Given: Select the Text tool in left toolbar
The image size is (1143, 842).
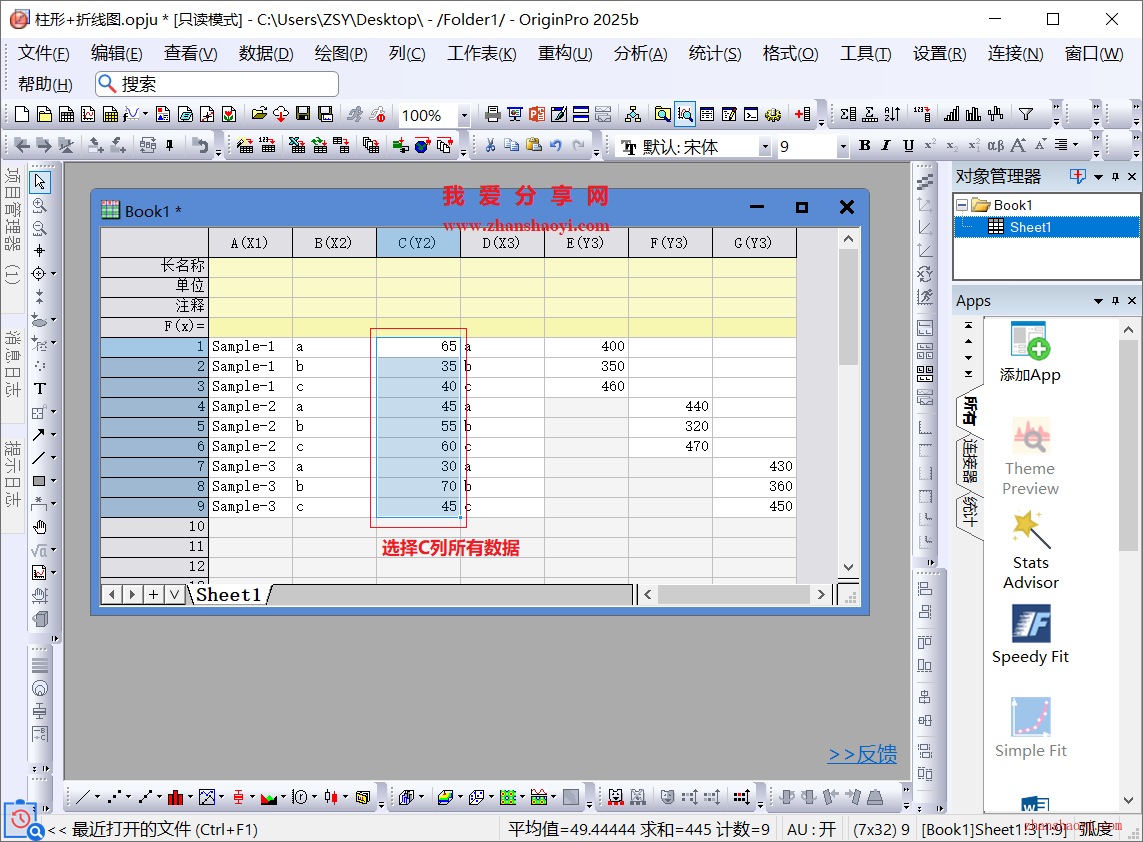Looking at the screenshot, I should pos(40,389).
